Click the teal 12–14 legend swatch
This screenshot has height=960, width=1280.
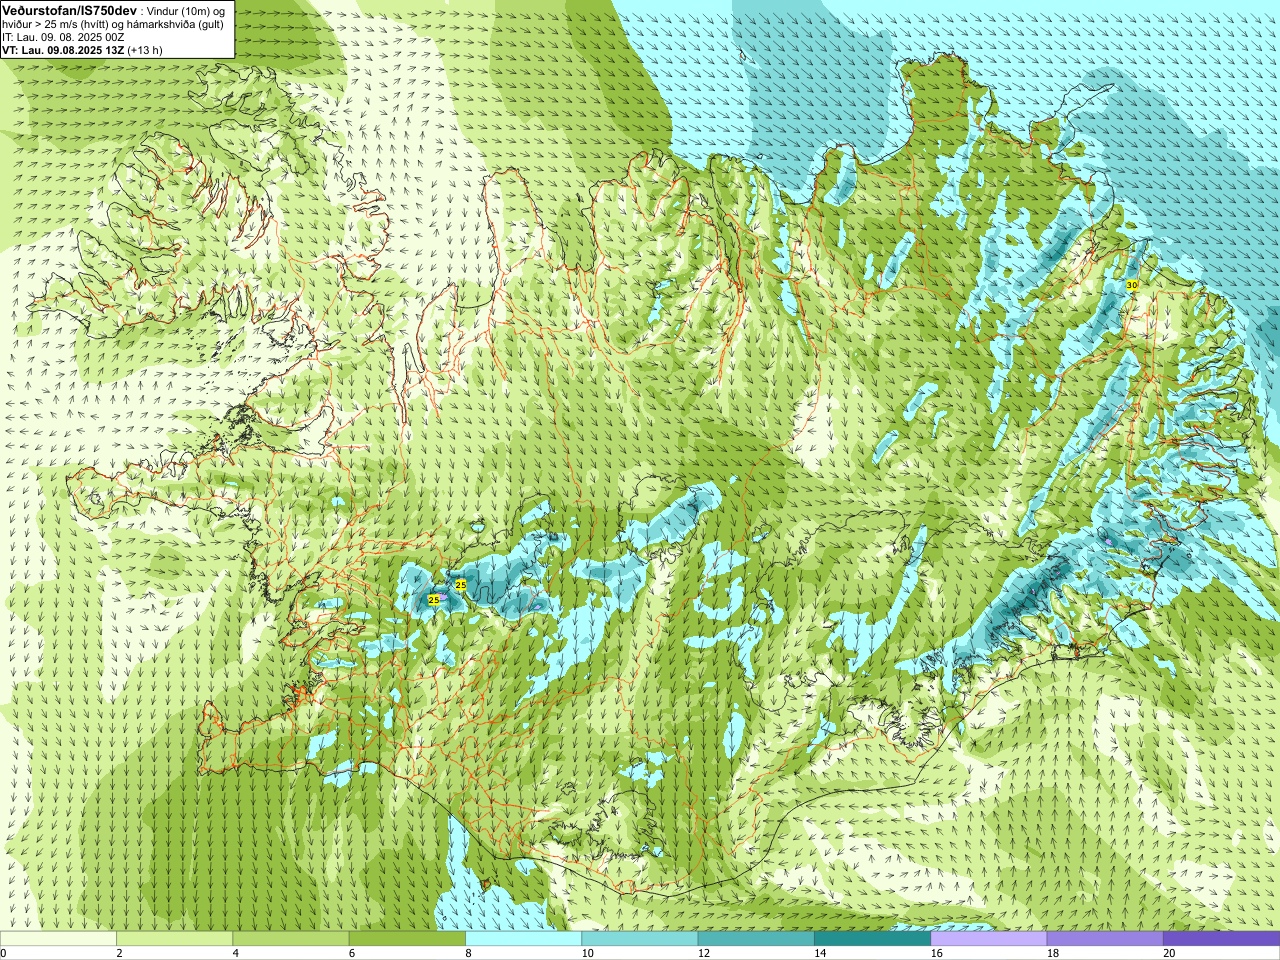(756, 939)
